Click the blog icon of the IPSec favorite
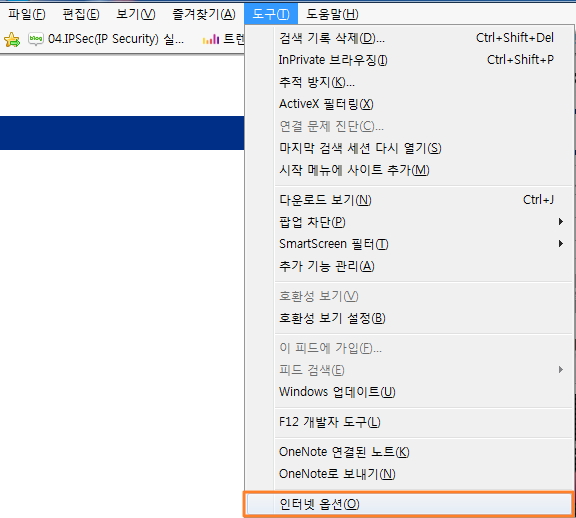 (x=36, y=39)
